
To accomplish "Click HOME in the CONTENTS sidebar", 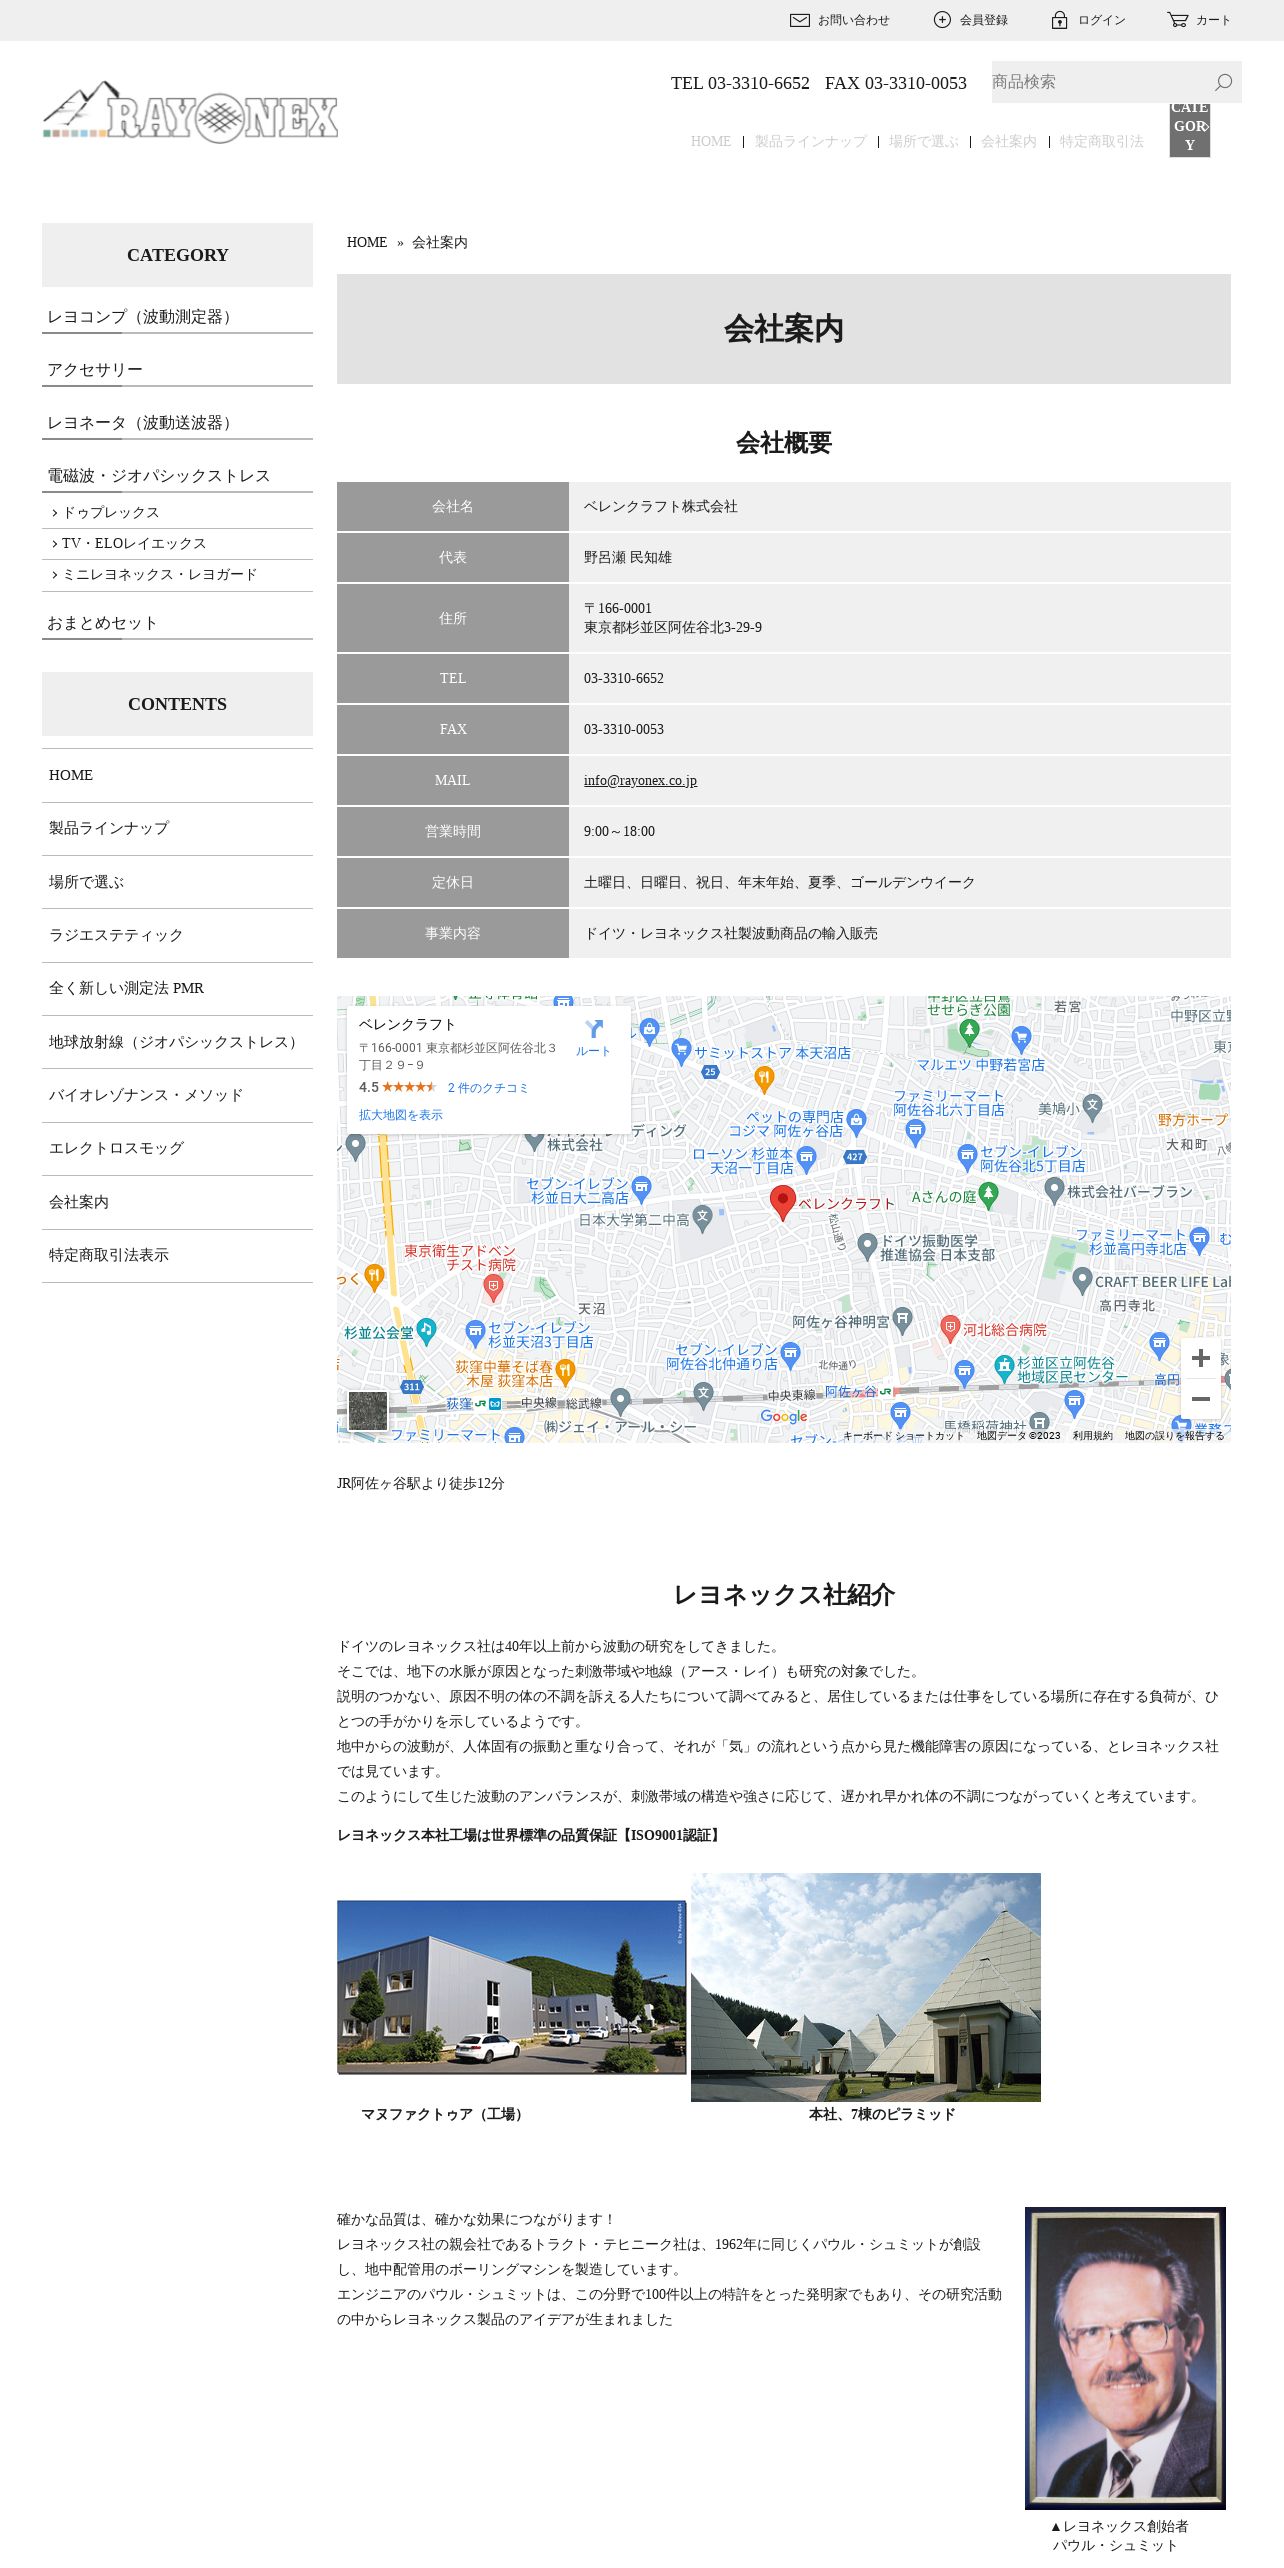I will (177, 775).
